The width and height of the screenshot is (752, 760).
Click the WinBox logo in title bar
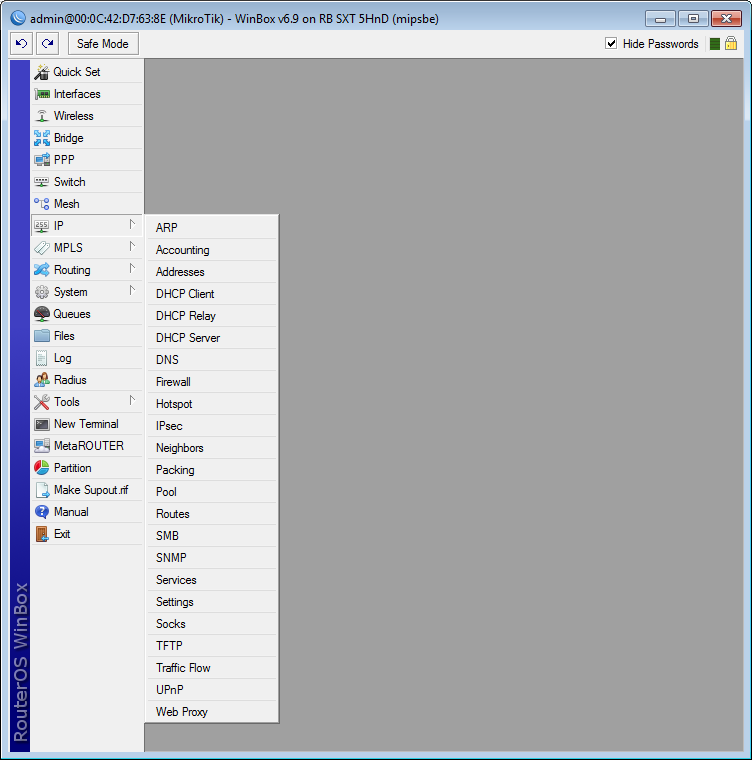point(18,18)
